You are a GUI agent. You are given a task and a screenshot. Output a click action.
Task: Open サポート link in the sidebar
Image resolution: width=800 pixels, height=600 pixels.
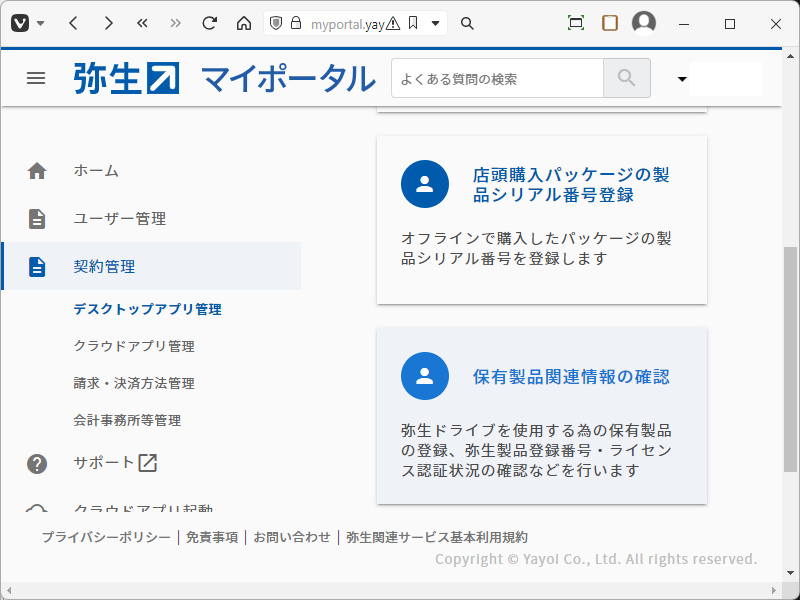coord(104,463)
